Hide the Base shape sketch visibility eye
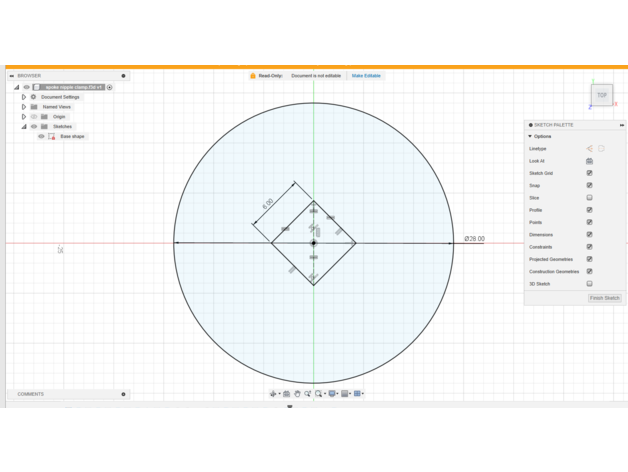The height and width of the screenshot is (472, 628). click(x=41, y=137)
